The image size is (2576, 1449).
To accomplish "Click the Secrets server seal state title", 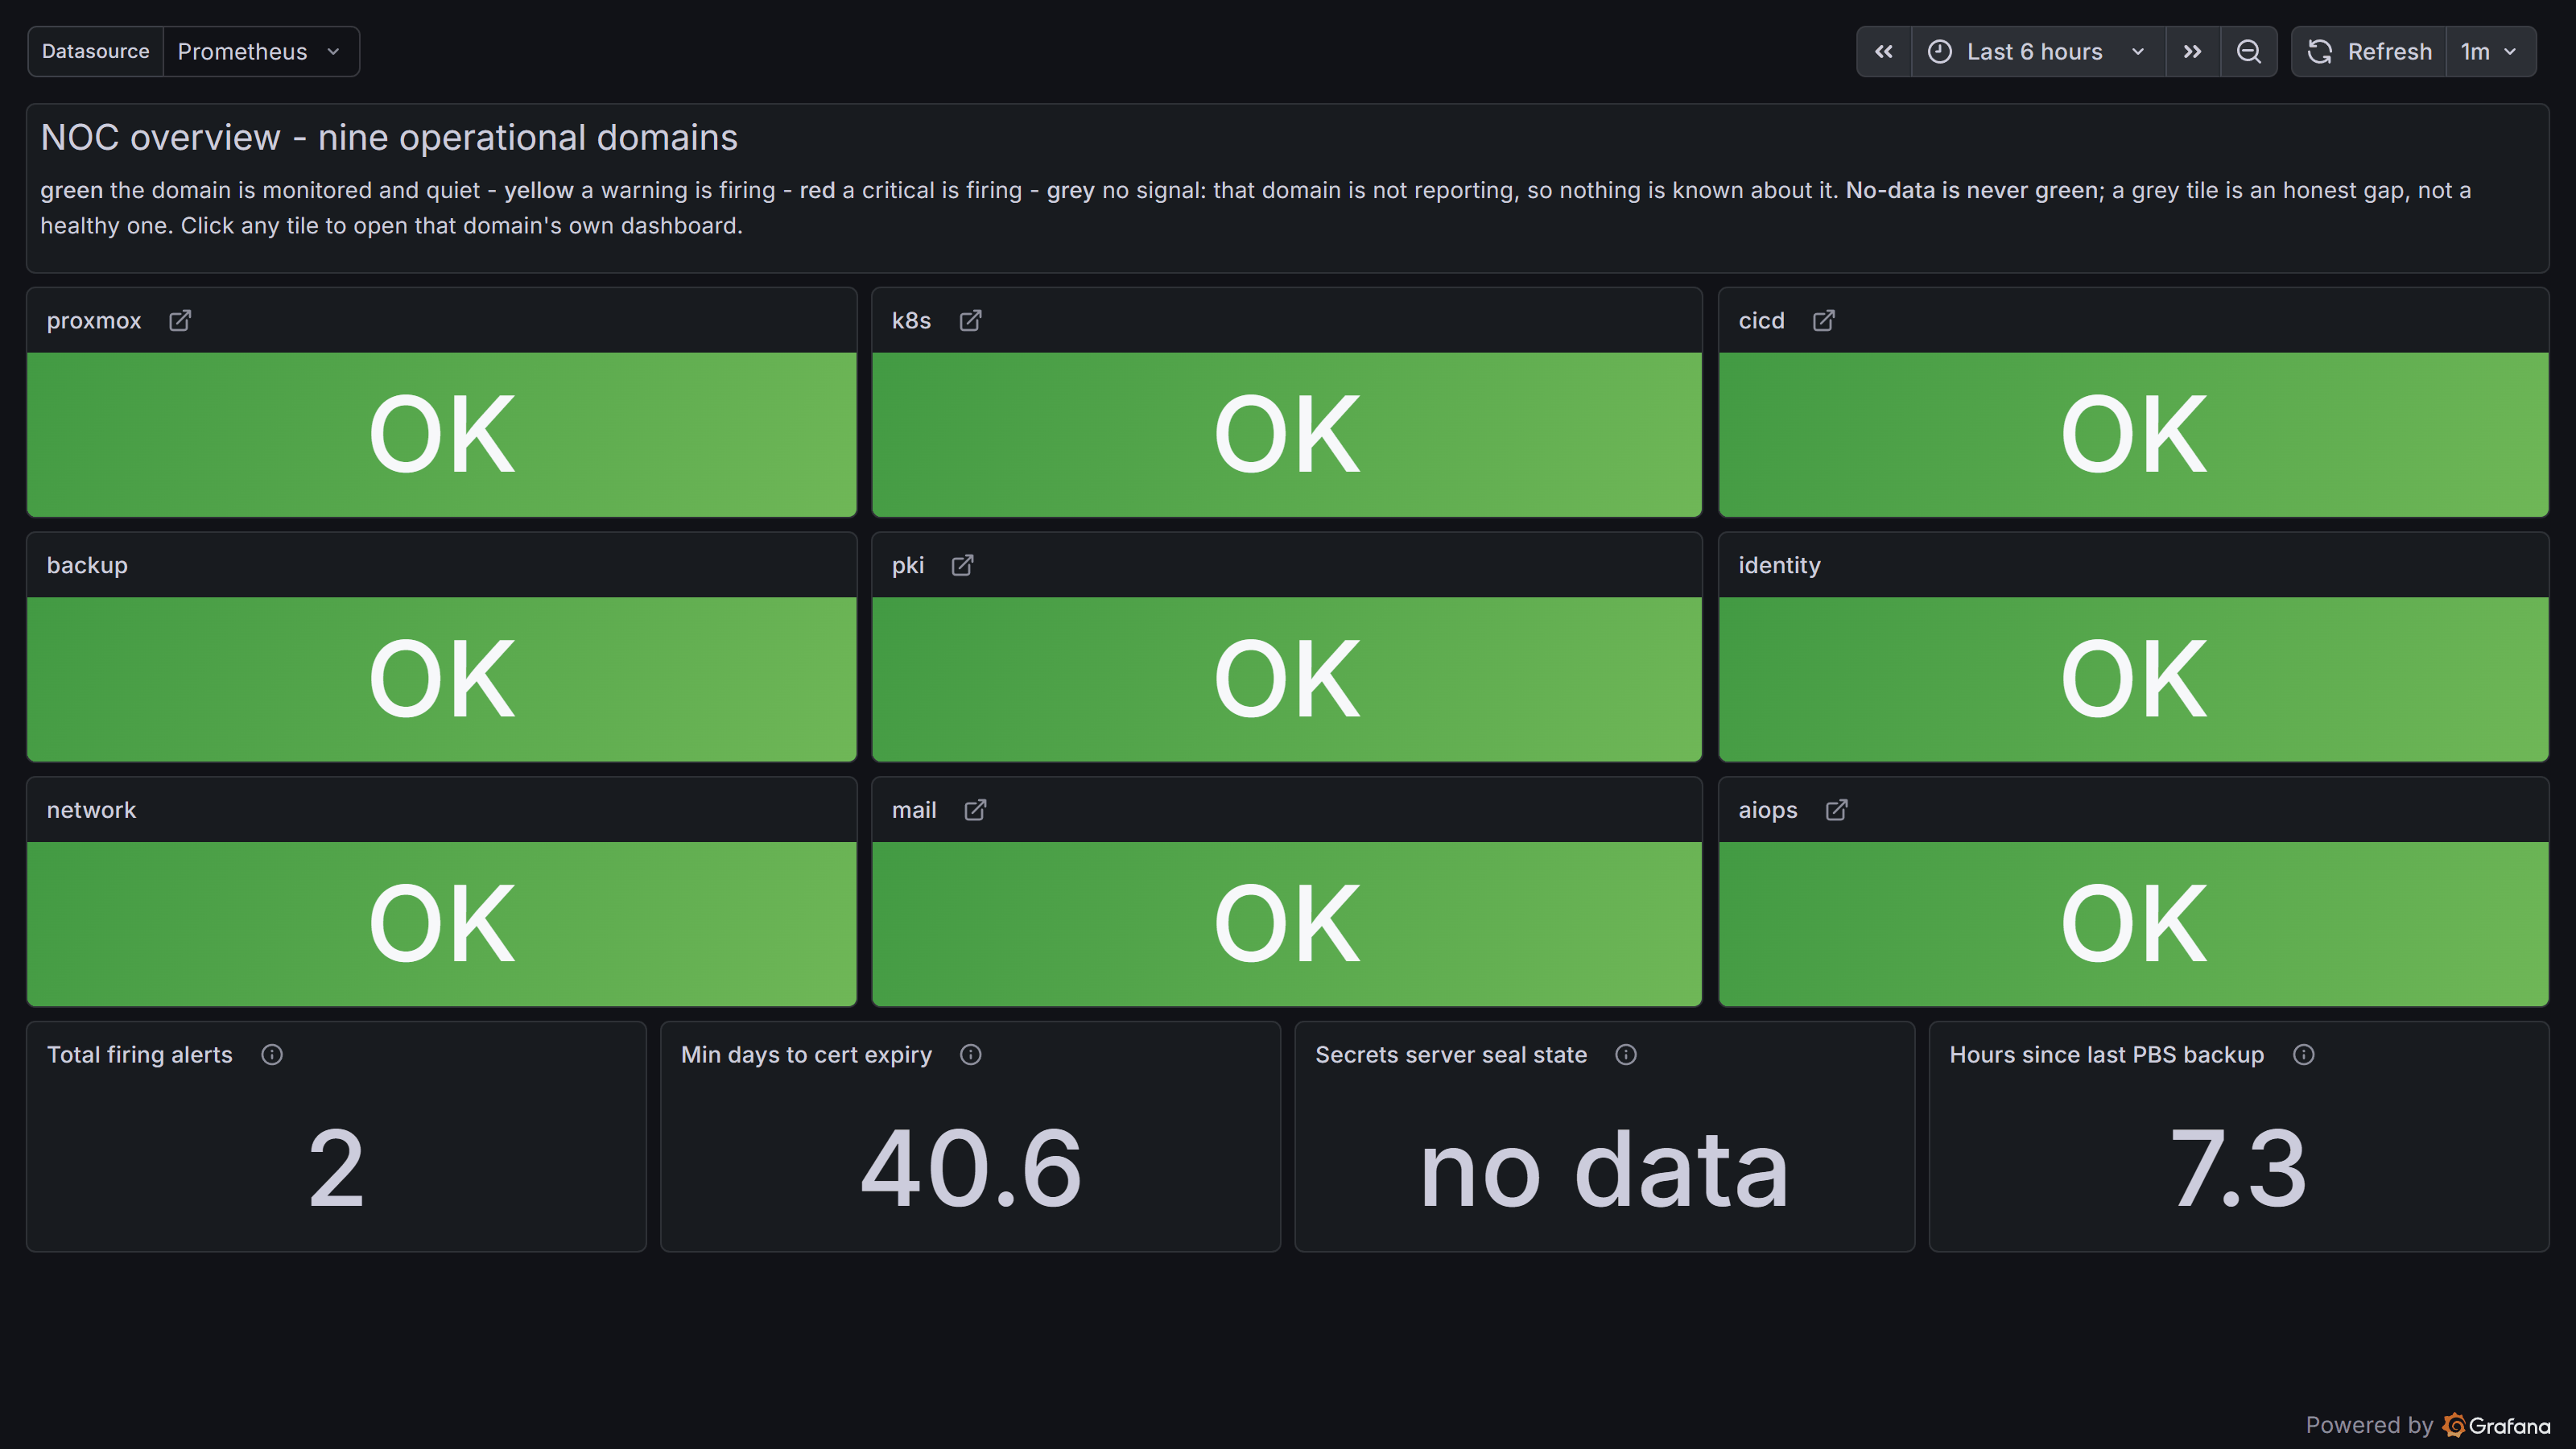I will coord(1451,1055).
